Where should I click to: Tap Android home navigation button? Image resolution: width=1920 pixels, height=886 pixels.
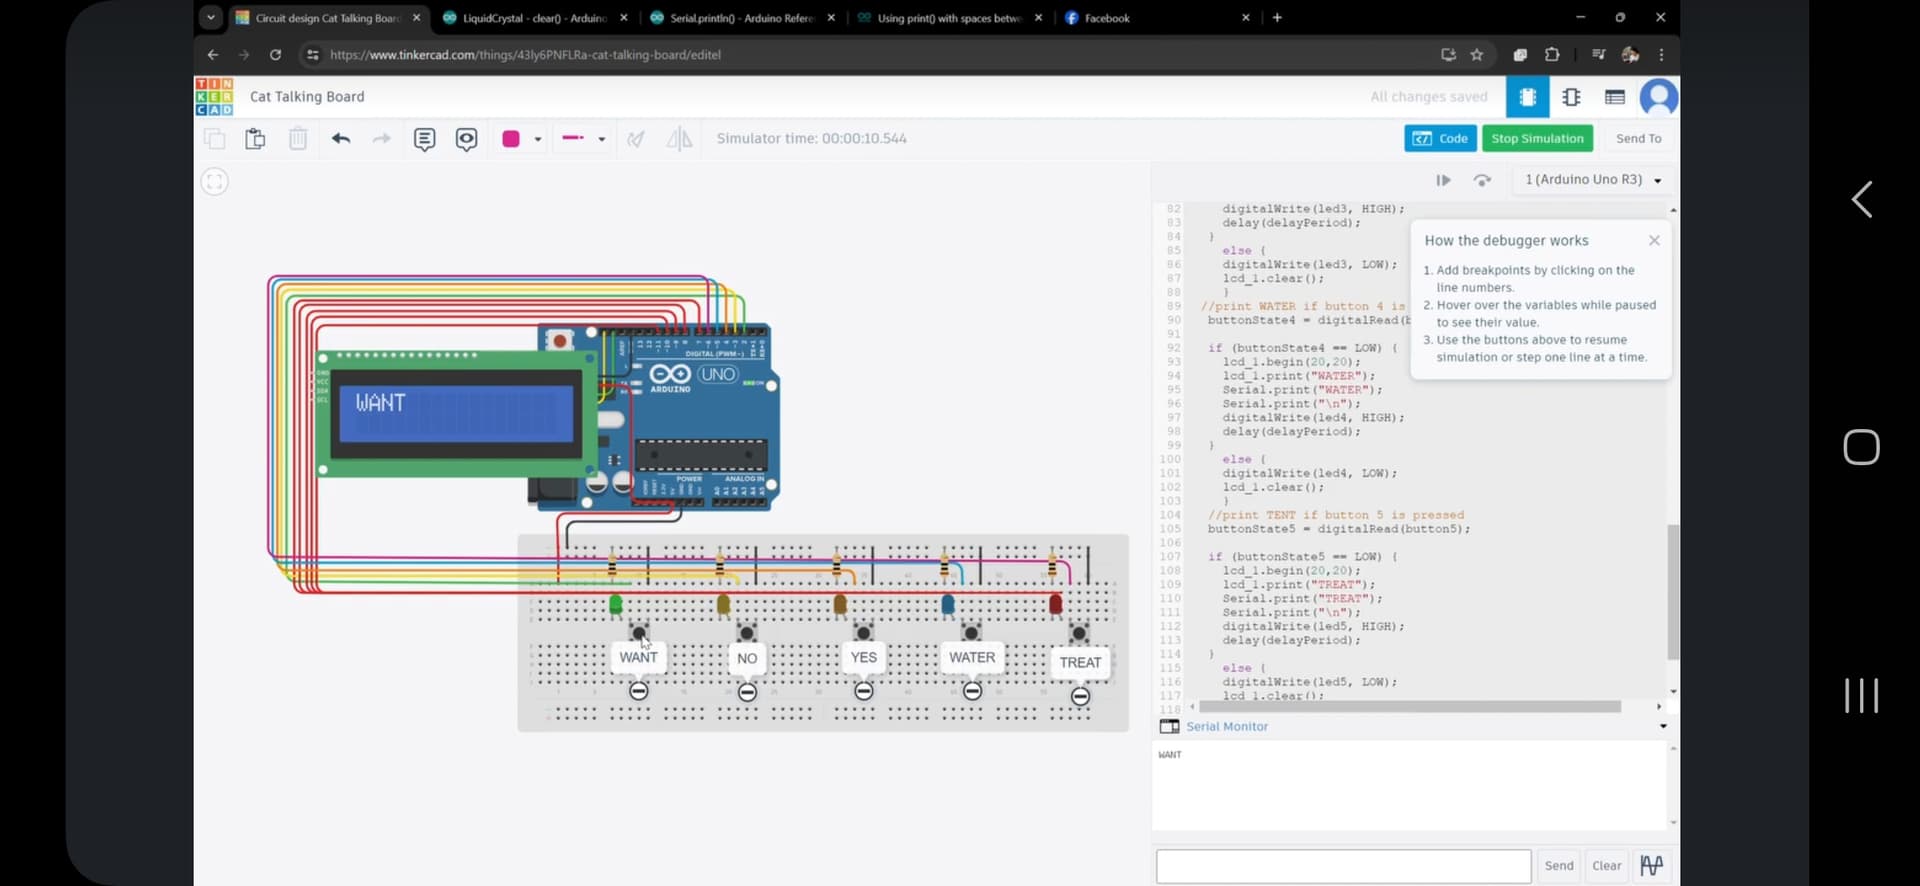(x=1861, y=447)
